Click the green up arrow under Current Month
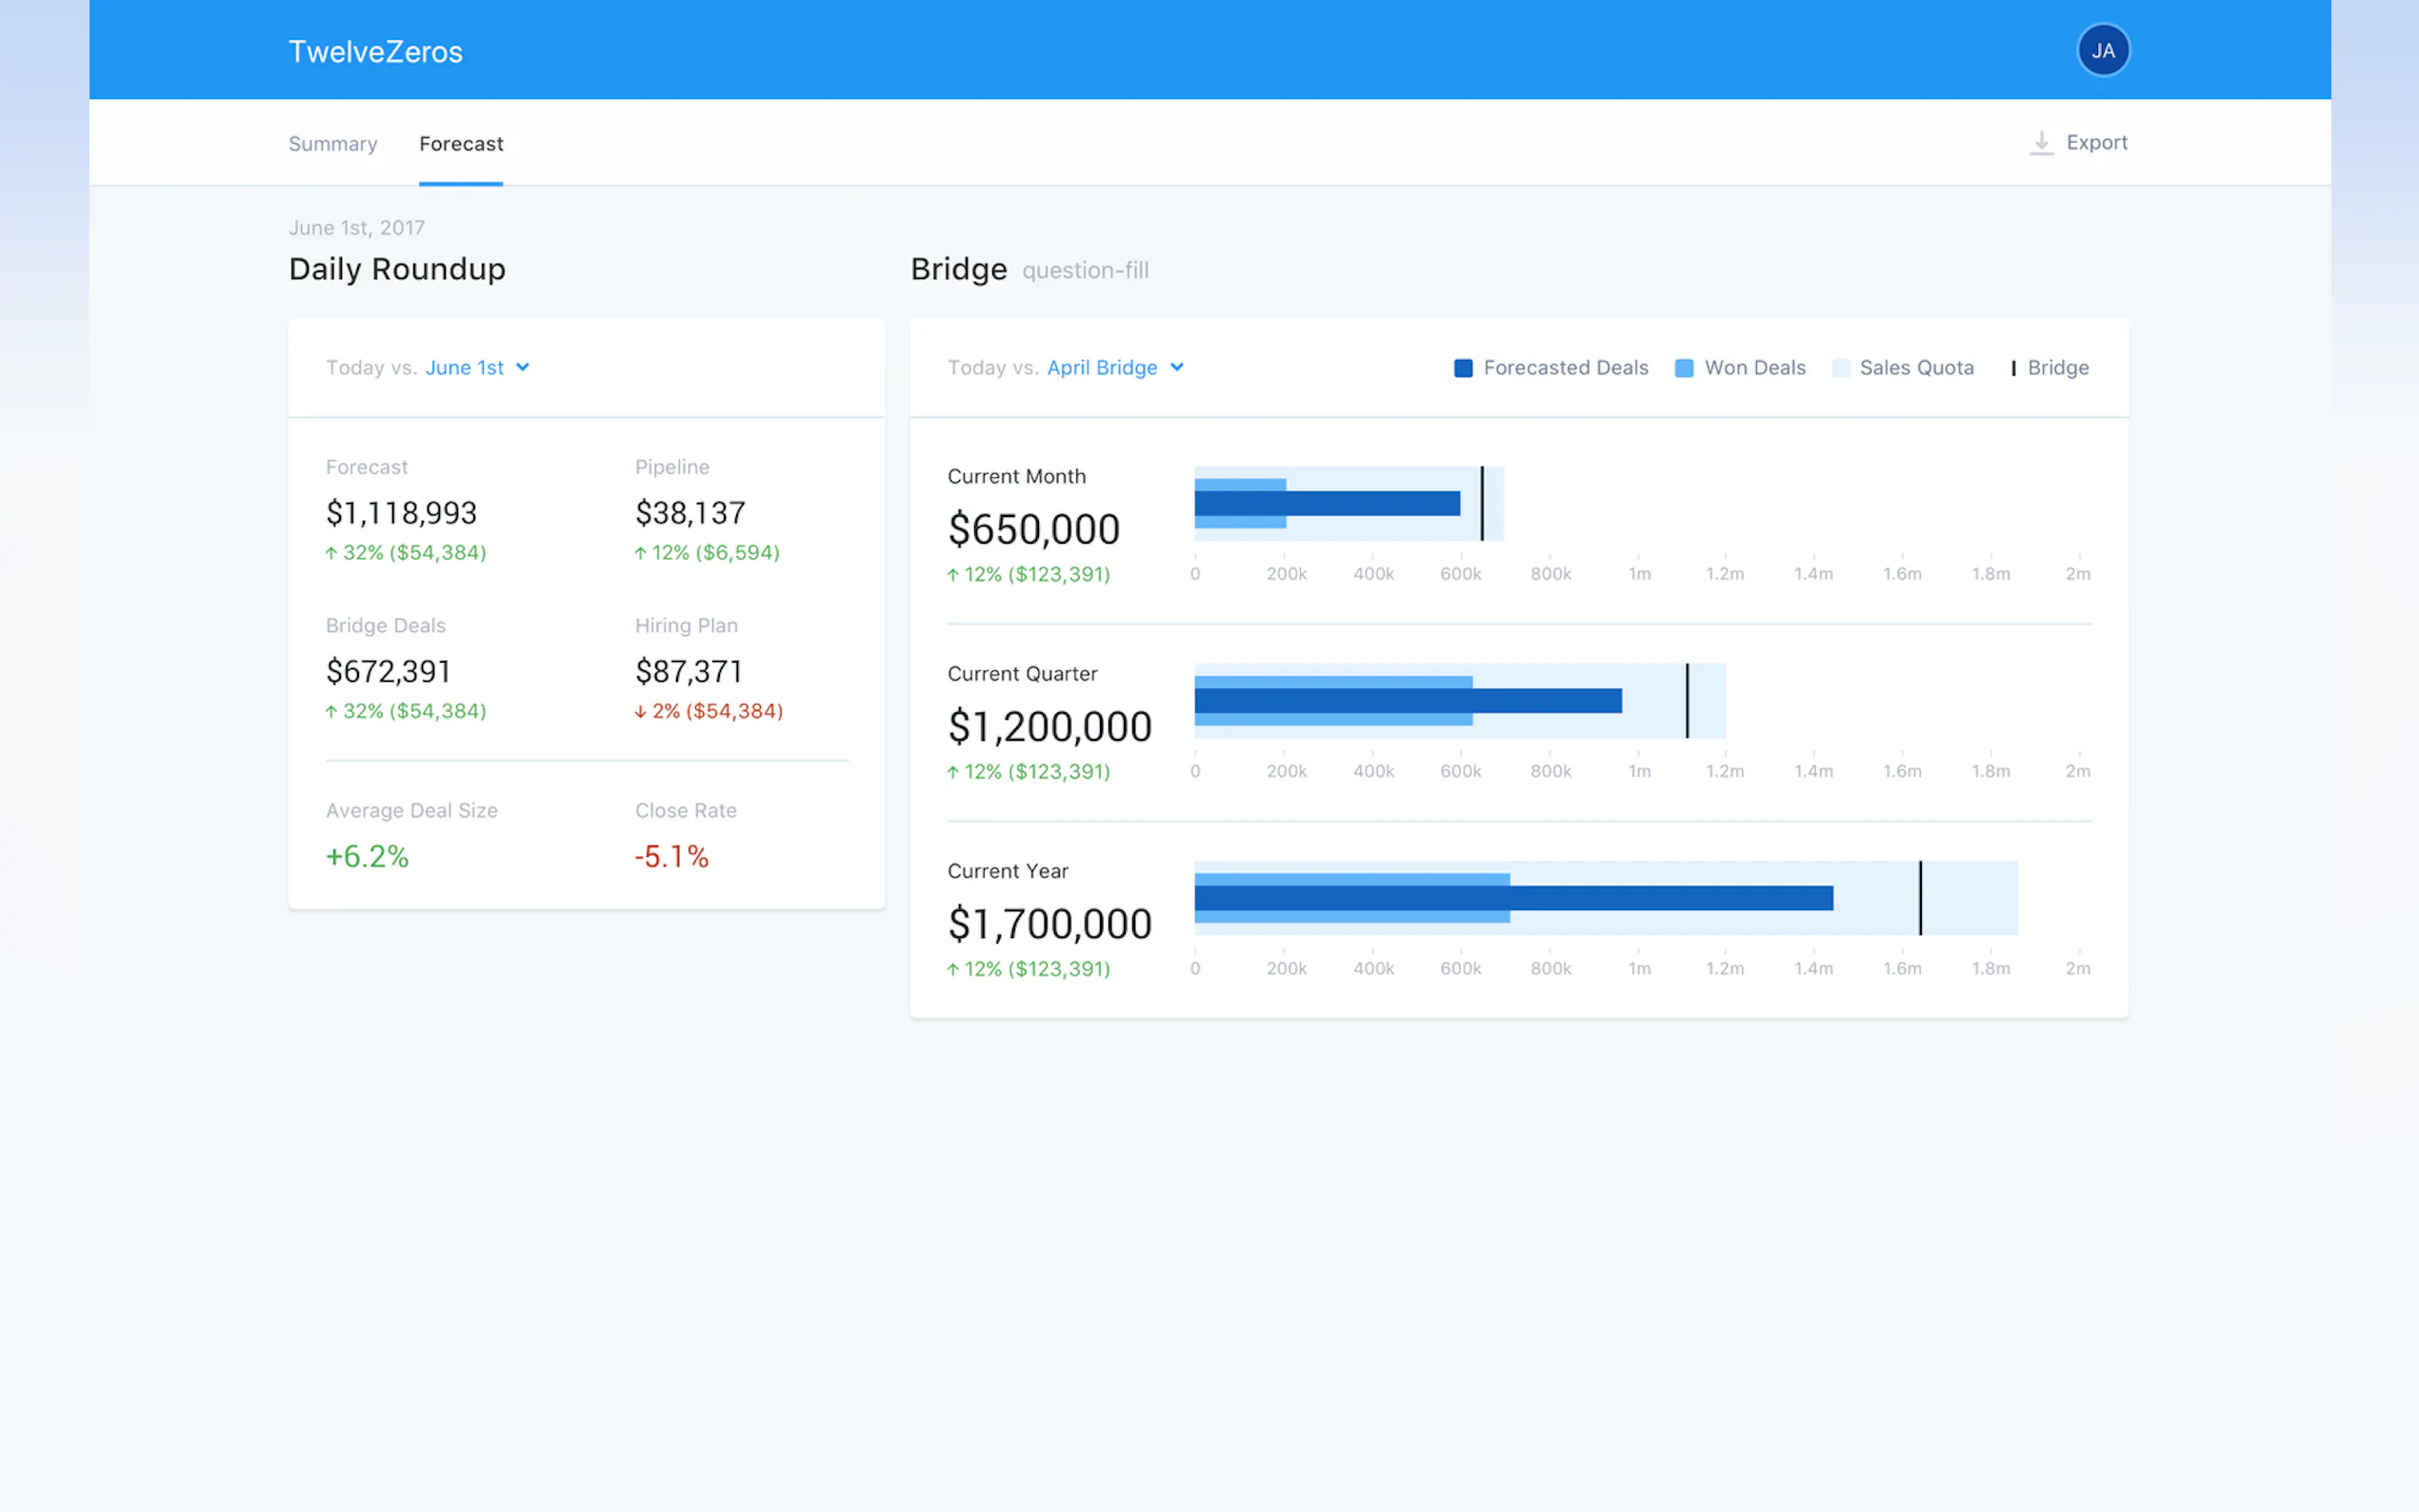The image size is (2419, 1512). click(x=953, y=575)
